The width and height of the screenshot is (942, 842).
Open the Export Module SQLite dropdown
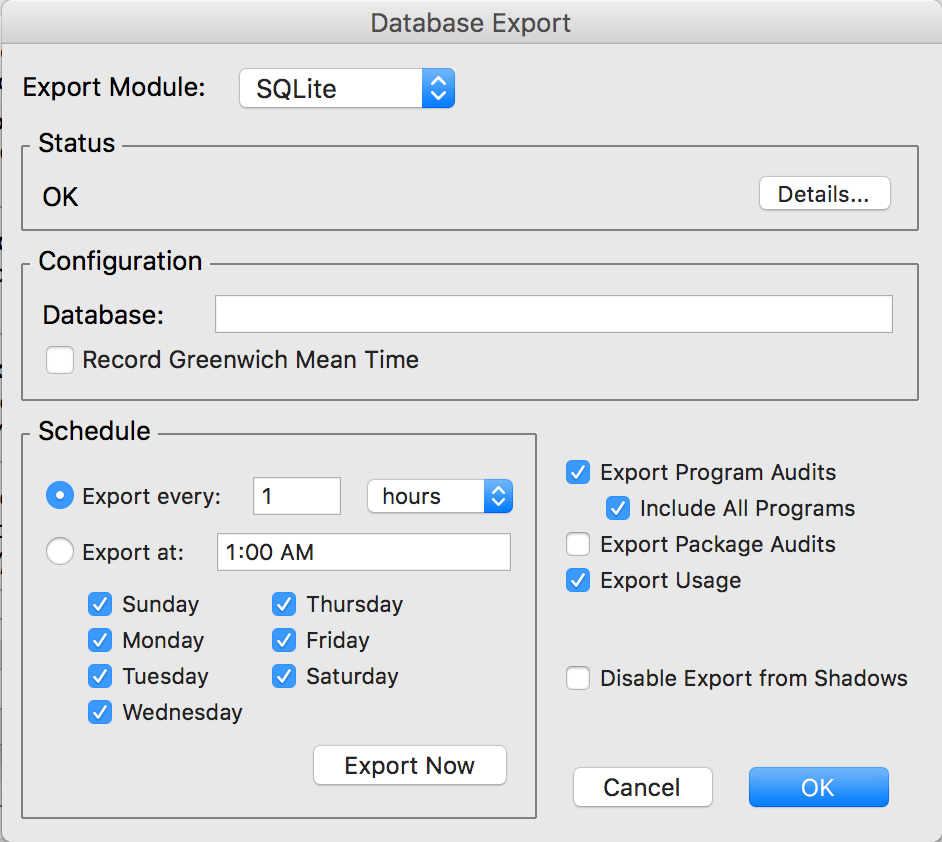[347, 88]
